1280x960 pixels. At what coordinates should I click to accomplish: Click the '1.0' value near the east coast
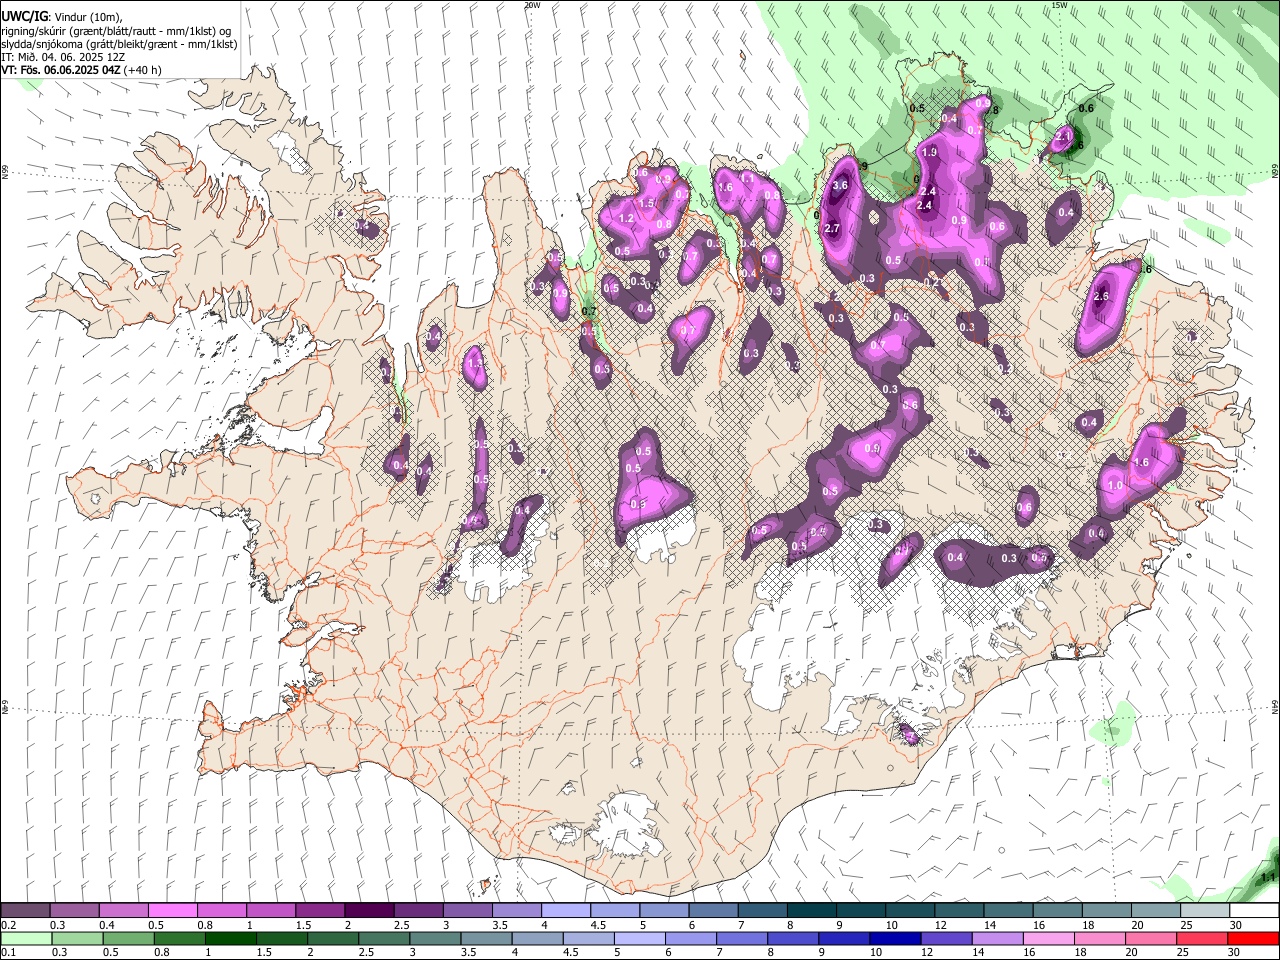pyautogui.click(x=1116, y=485)
